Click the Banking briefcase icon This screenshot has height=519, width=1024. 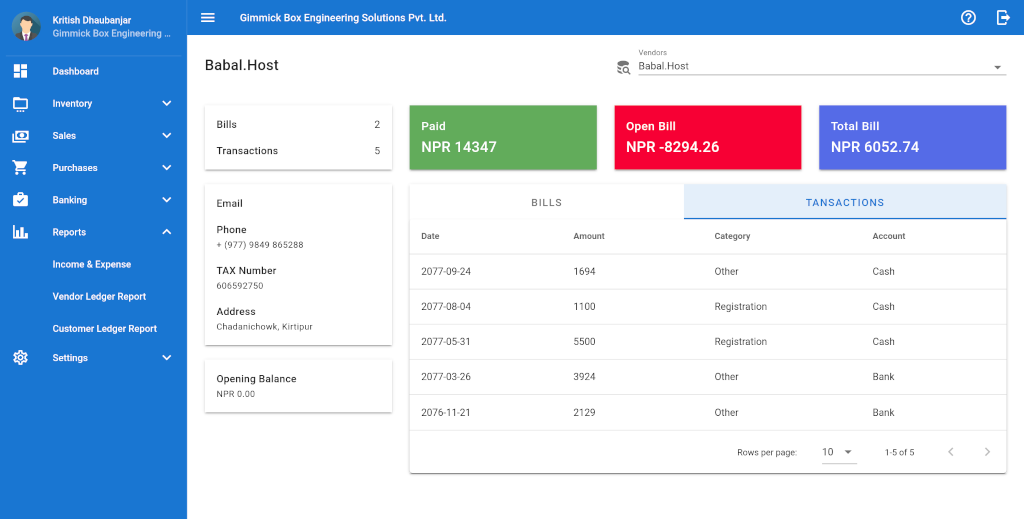click(20, 200)
